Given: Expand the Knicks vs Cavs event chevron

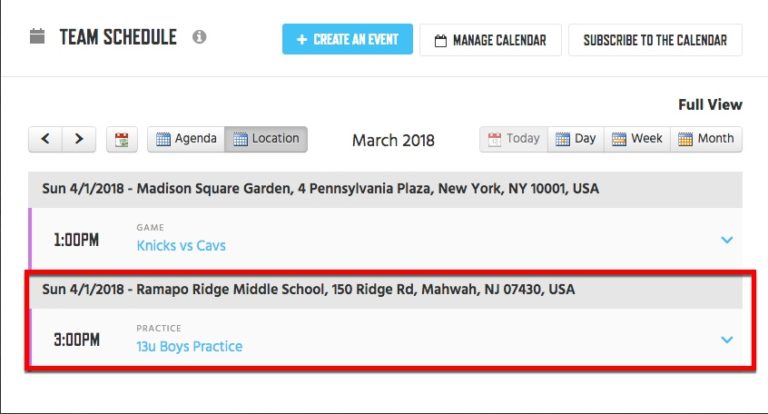Looking at the screenshot, I should click(727, 240).
